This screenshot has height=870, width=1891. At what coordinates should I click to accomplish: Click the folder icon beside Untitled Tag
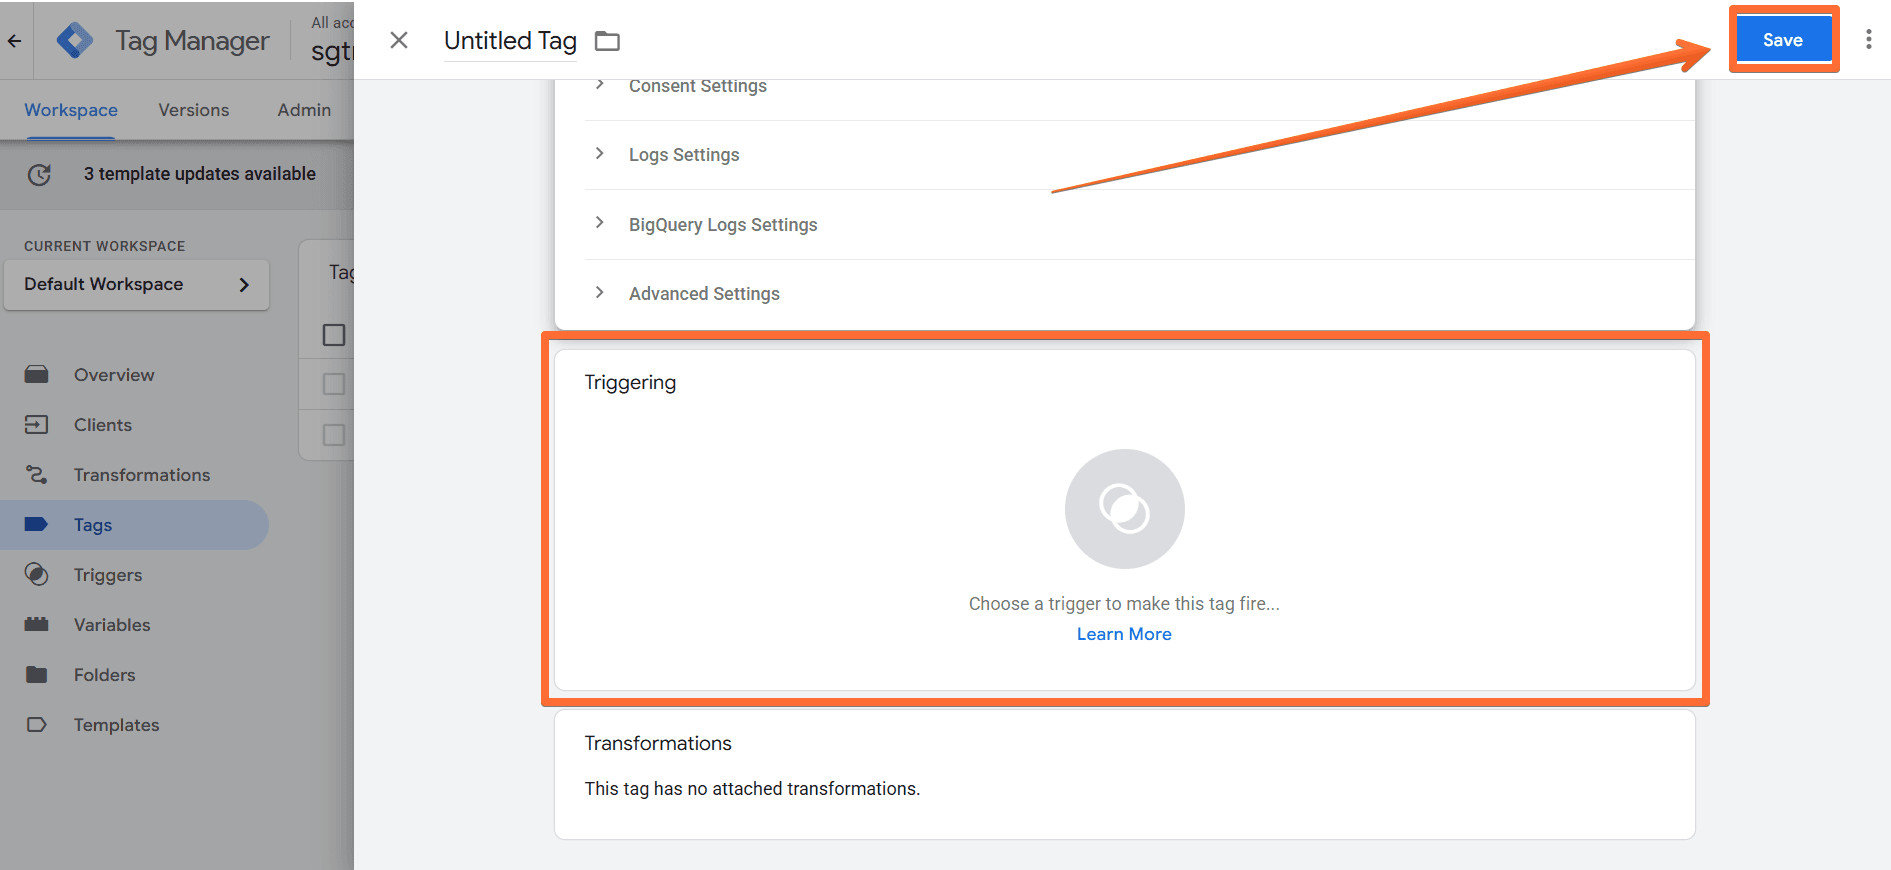pyautogui.click(x=607, y=41)
